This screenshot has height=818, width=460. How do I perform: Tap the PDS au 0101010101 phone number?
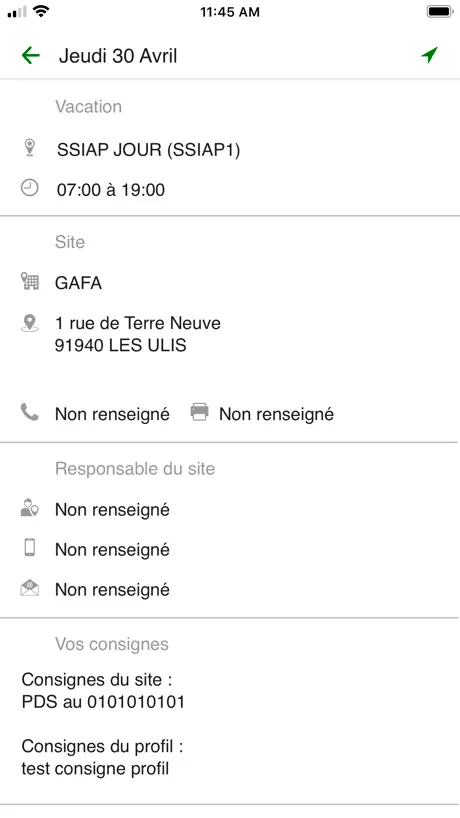[103, 702]
